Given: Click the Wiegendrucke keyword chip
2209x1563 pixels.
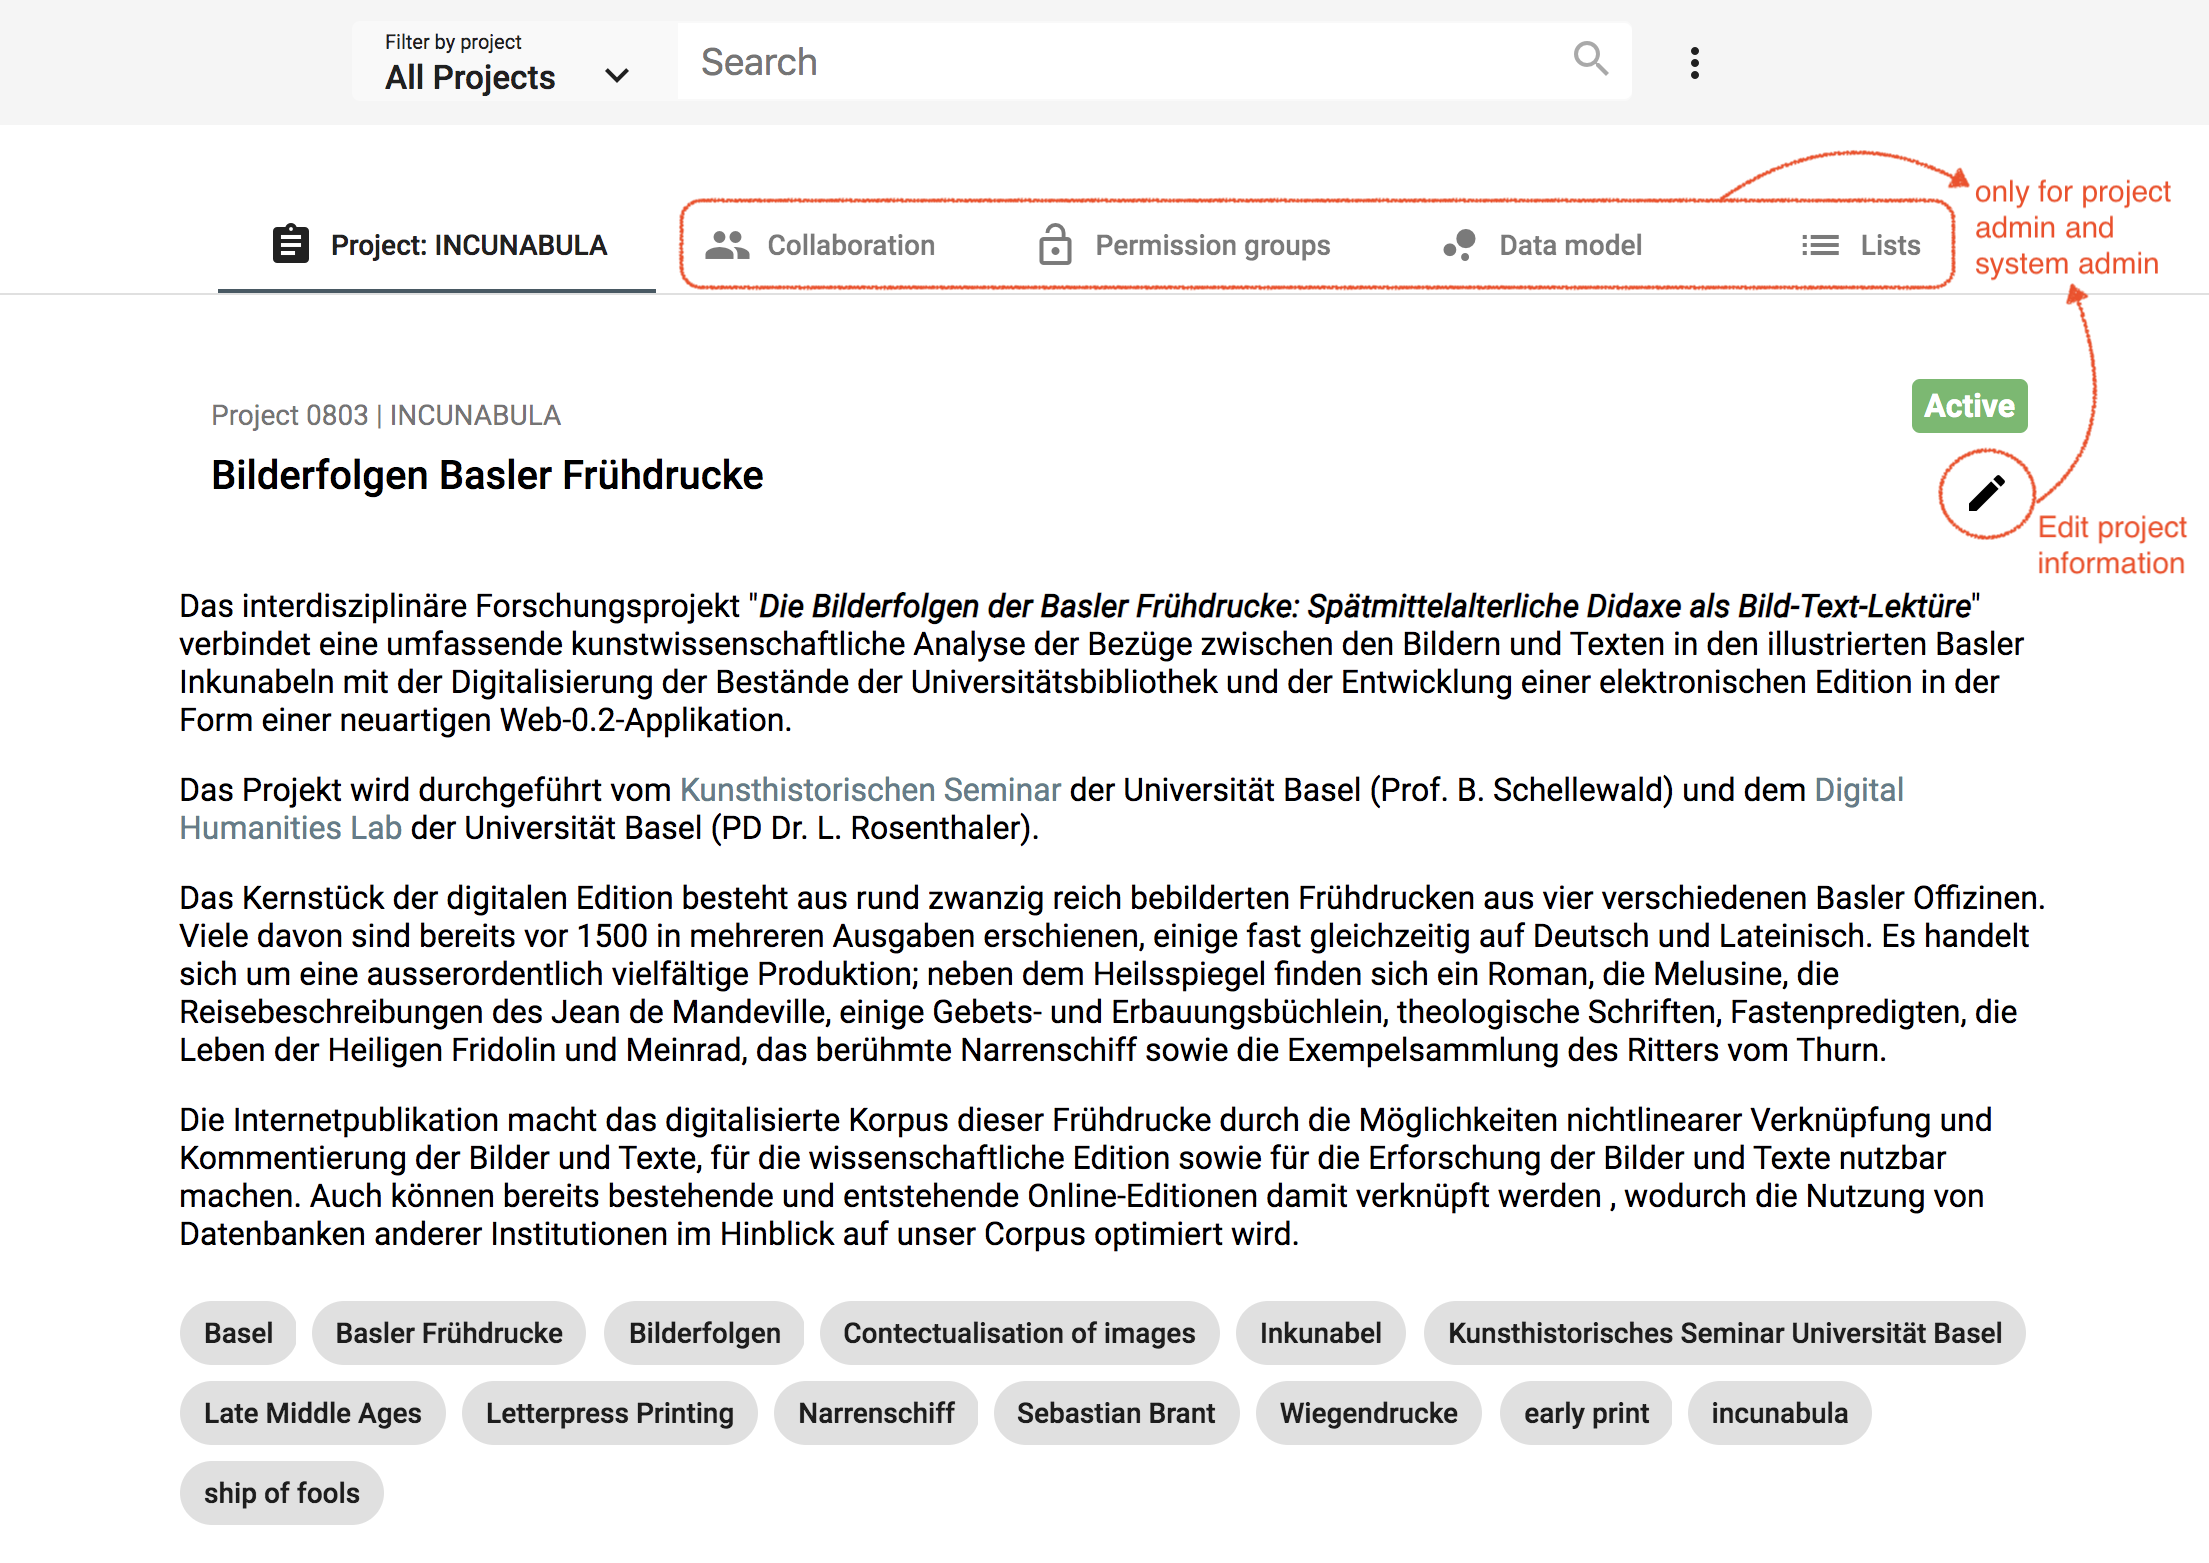Looking at the screenshot, I should 1368,1413.
